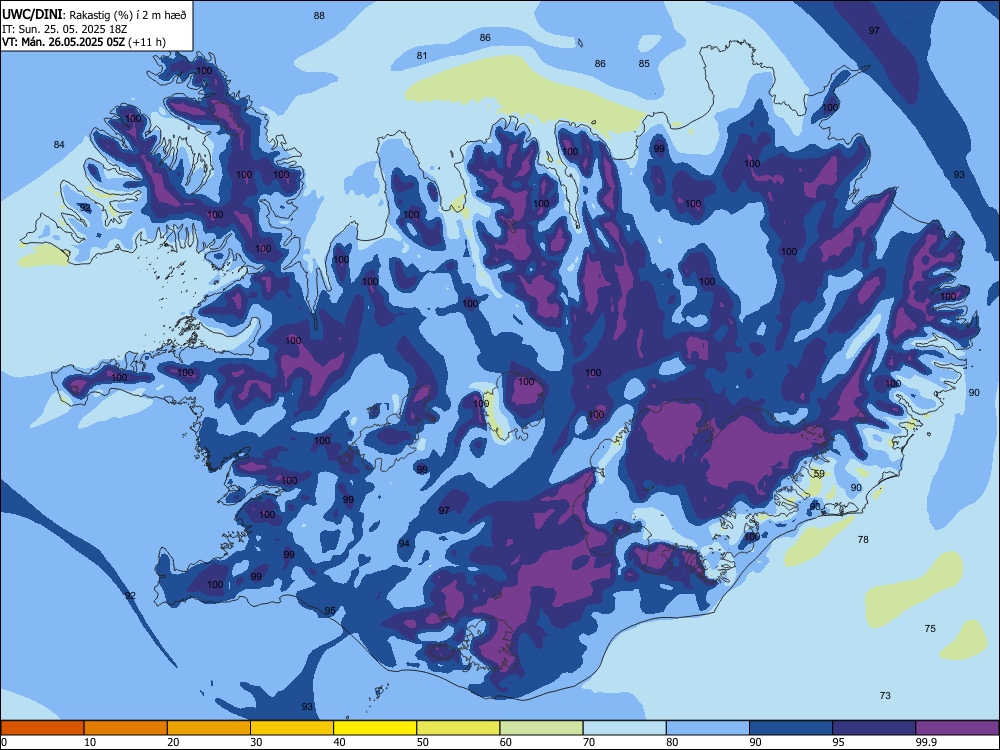Click the navy 95–99.9 legend swatch

(874, 728)
